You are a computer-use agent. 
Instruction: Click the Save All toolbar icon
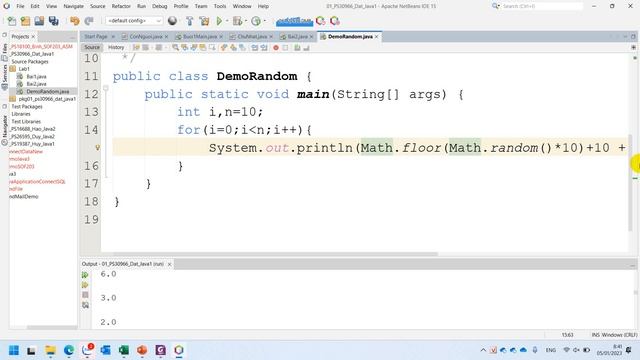point(53,21)
